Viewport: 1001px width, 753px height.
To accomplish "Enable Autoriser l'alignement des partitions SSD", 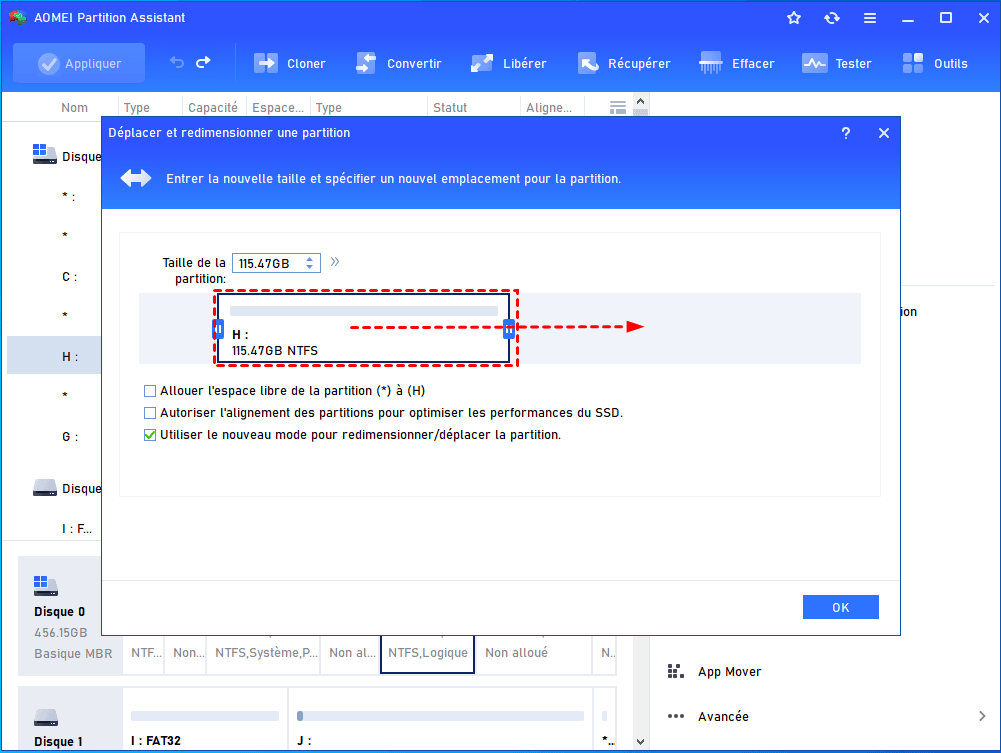I will (150, 413).
